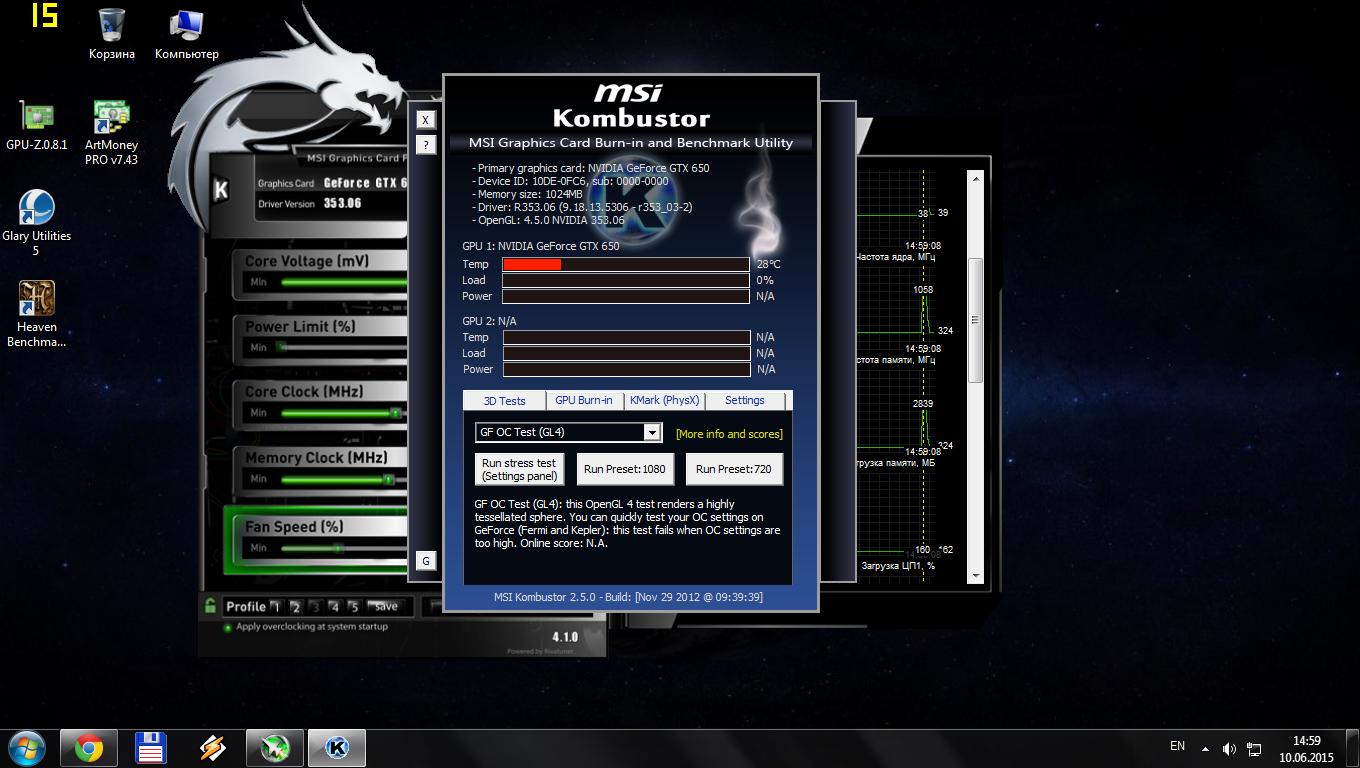This screenshot has width=1360, height=768.
Task: Open Glary Utilities 5 desktop shortcut
Action: pos(37,222)
